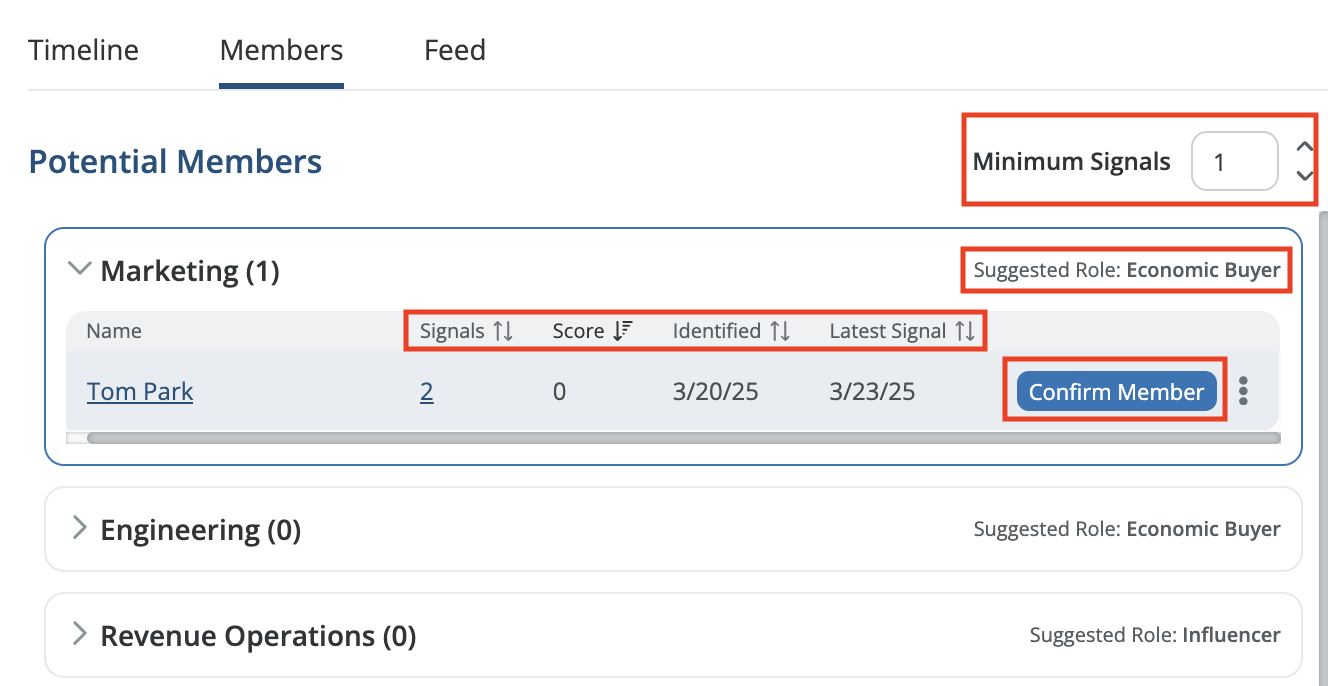Click the Minimum Signals input field
The width and height of the screenshot is (1328, 686).
click(1233, 162)
